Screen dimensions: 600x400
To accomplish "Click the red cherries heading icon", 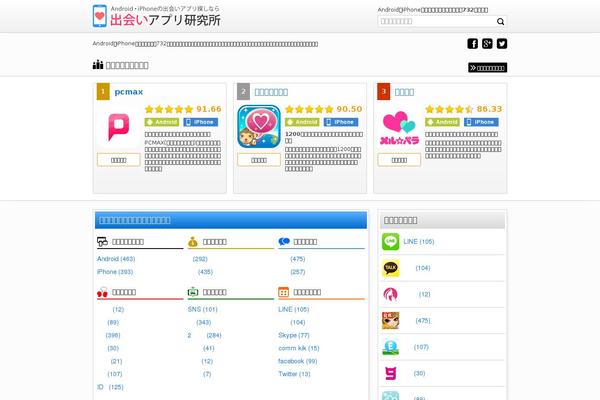I will pyautogui.click(x=102, y=292).
